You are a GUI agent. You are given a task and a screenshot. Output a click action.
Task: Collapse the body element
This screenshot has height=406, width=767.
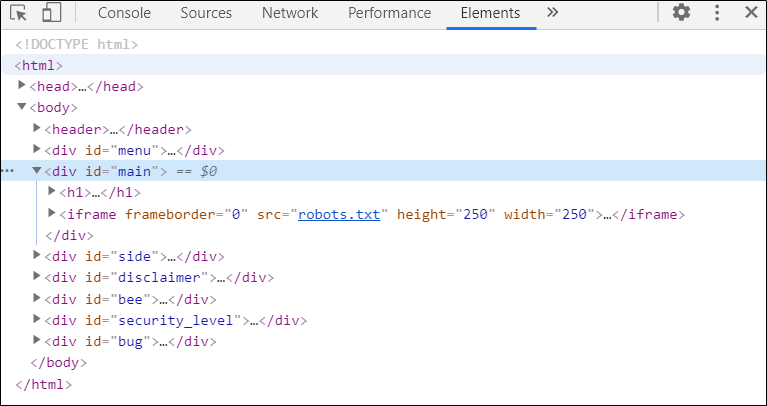click(21, 106)
